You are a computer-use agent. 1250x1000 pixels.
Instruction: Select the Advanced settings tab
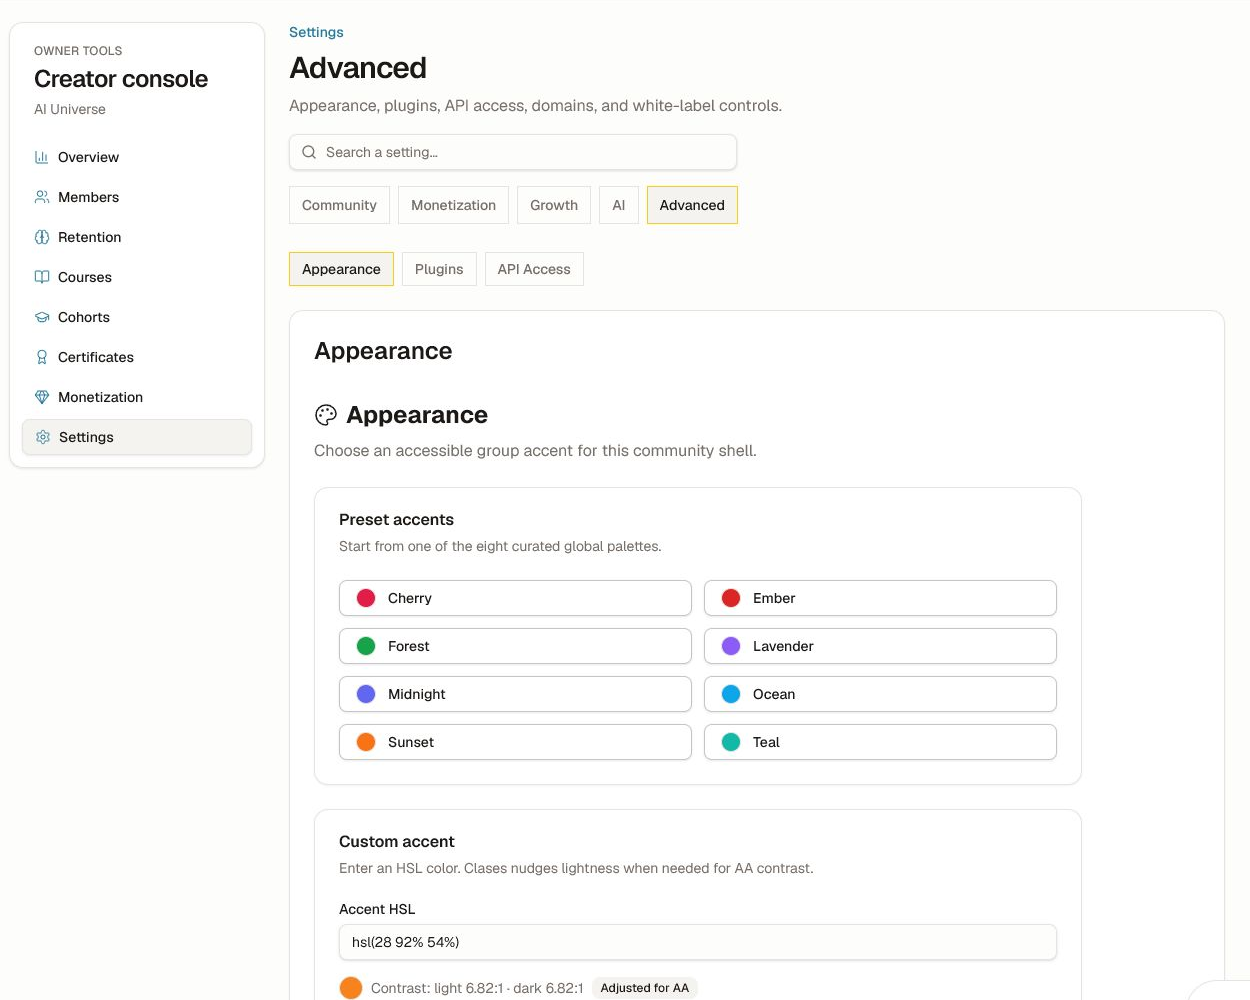[x=692, y=205]
